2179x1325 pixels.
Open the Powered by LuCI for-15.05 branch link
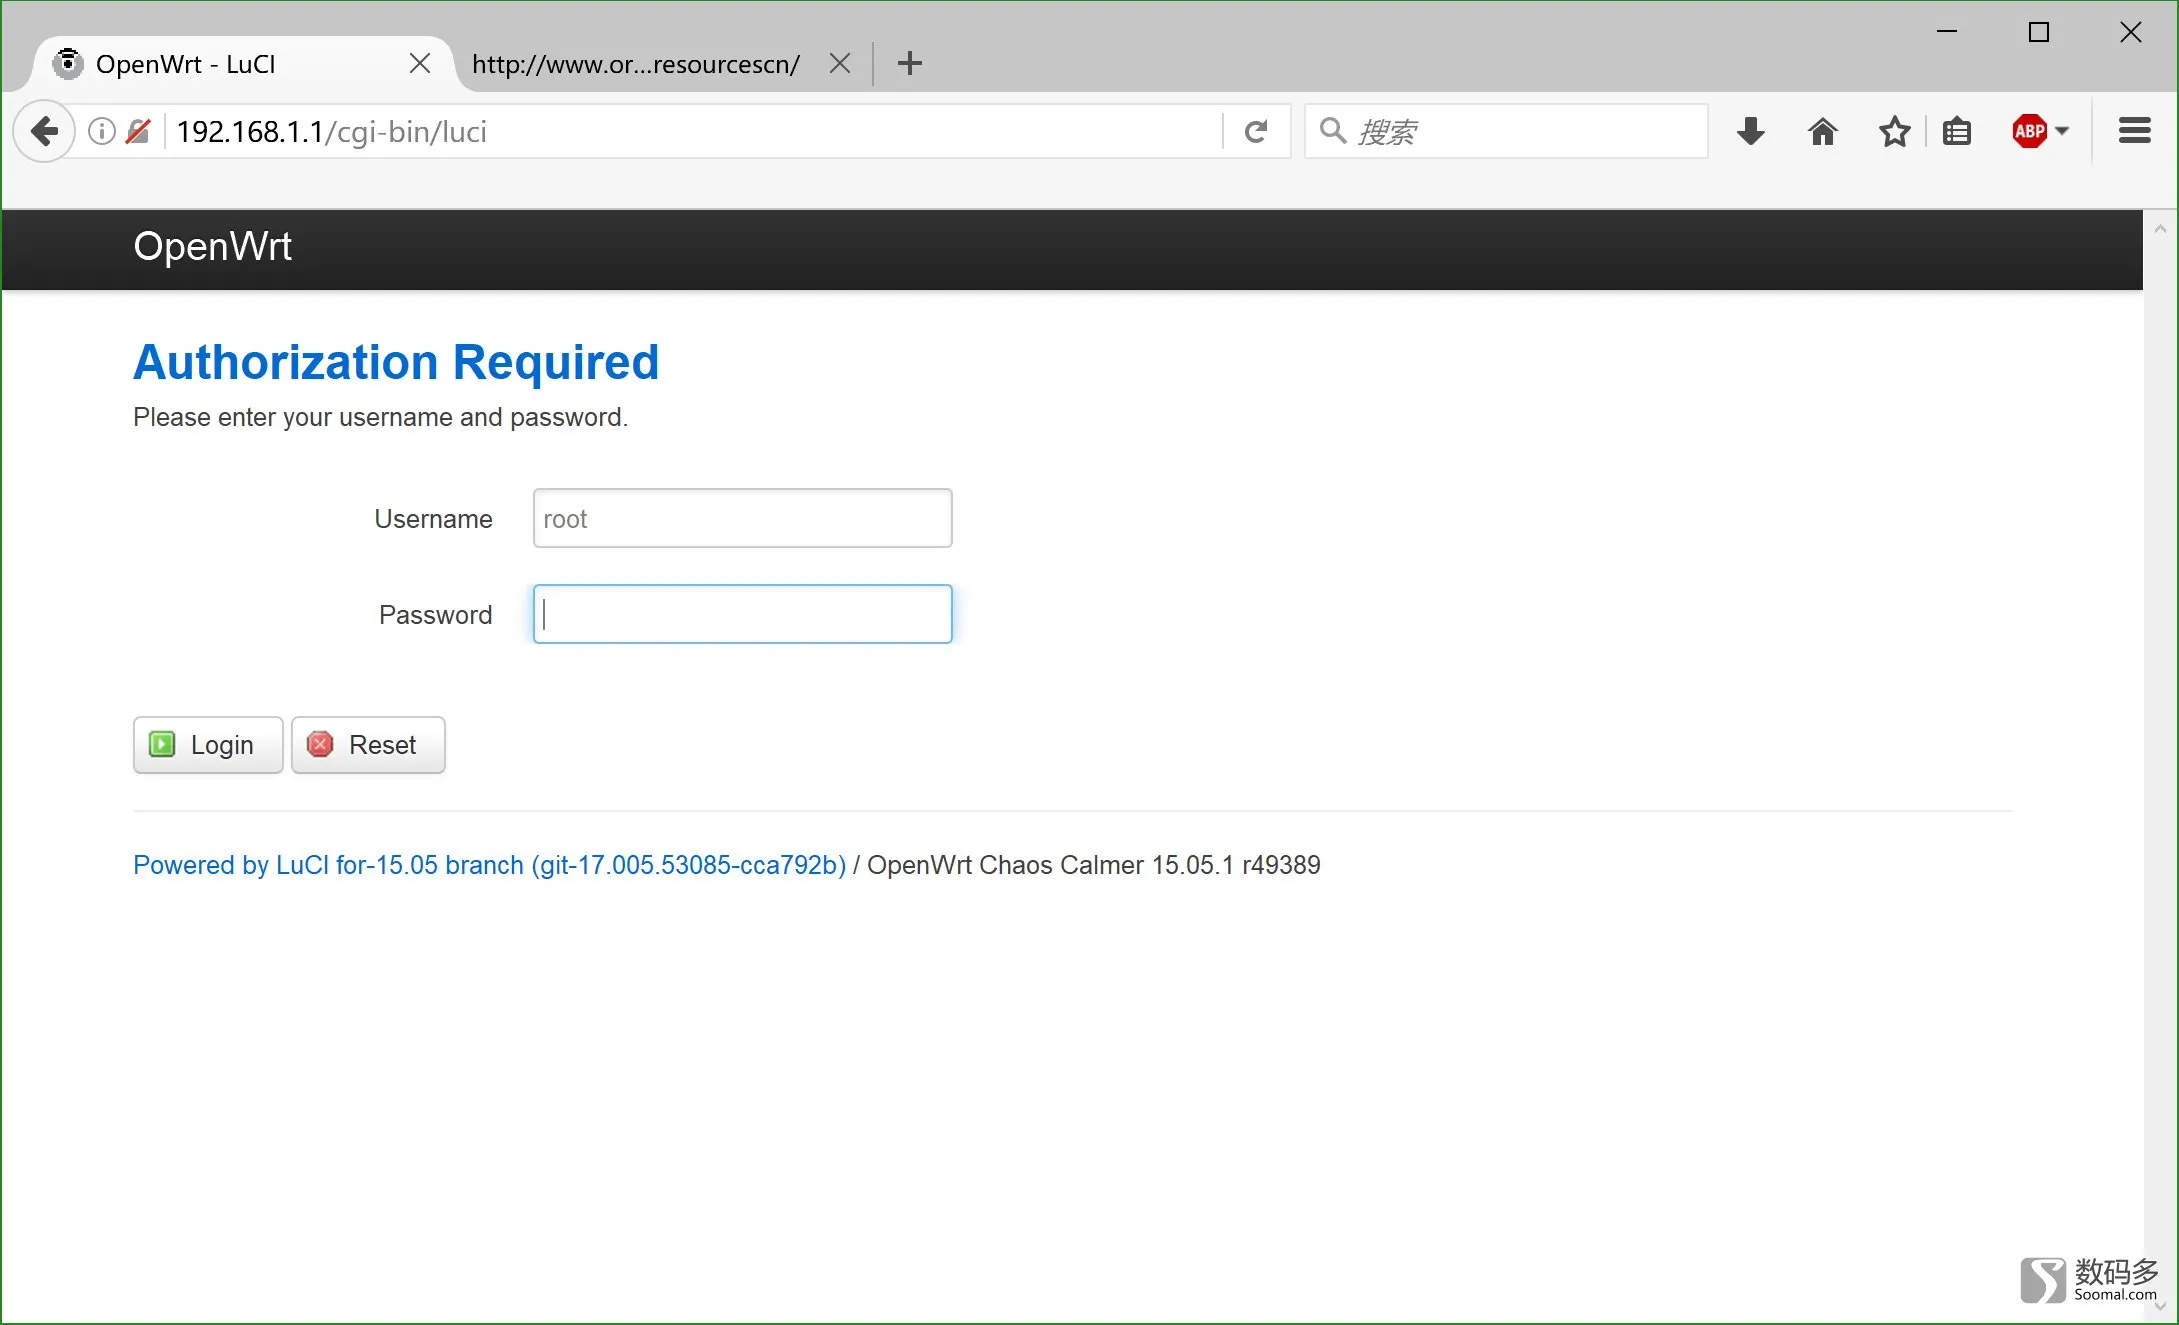490,865
